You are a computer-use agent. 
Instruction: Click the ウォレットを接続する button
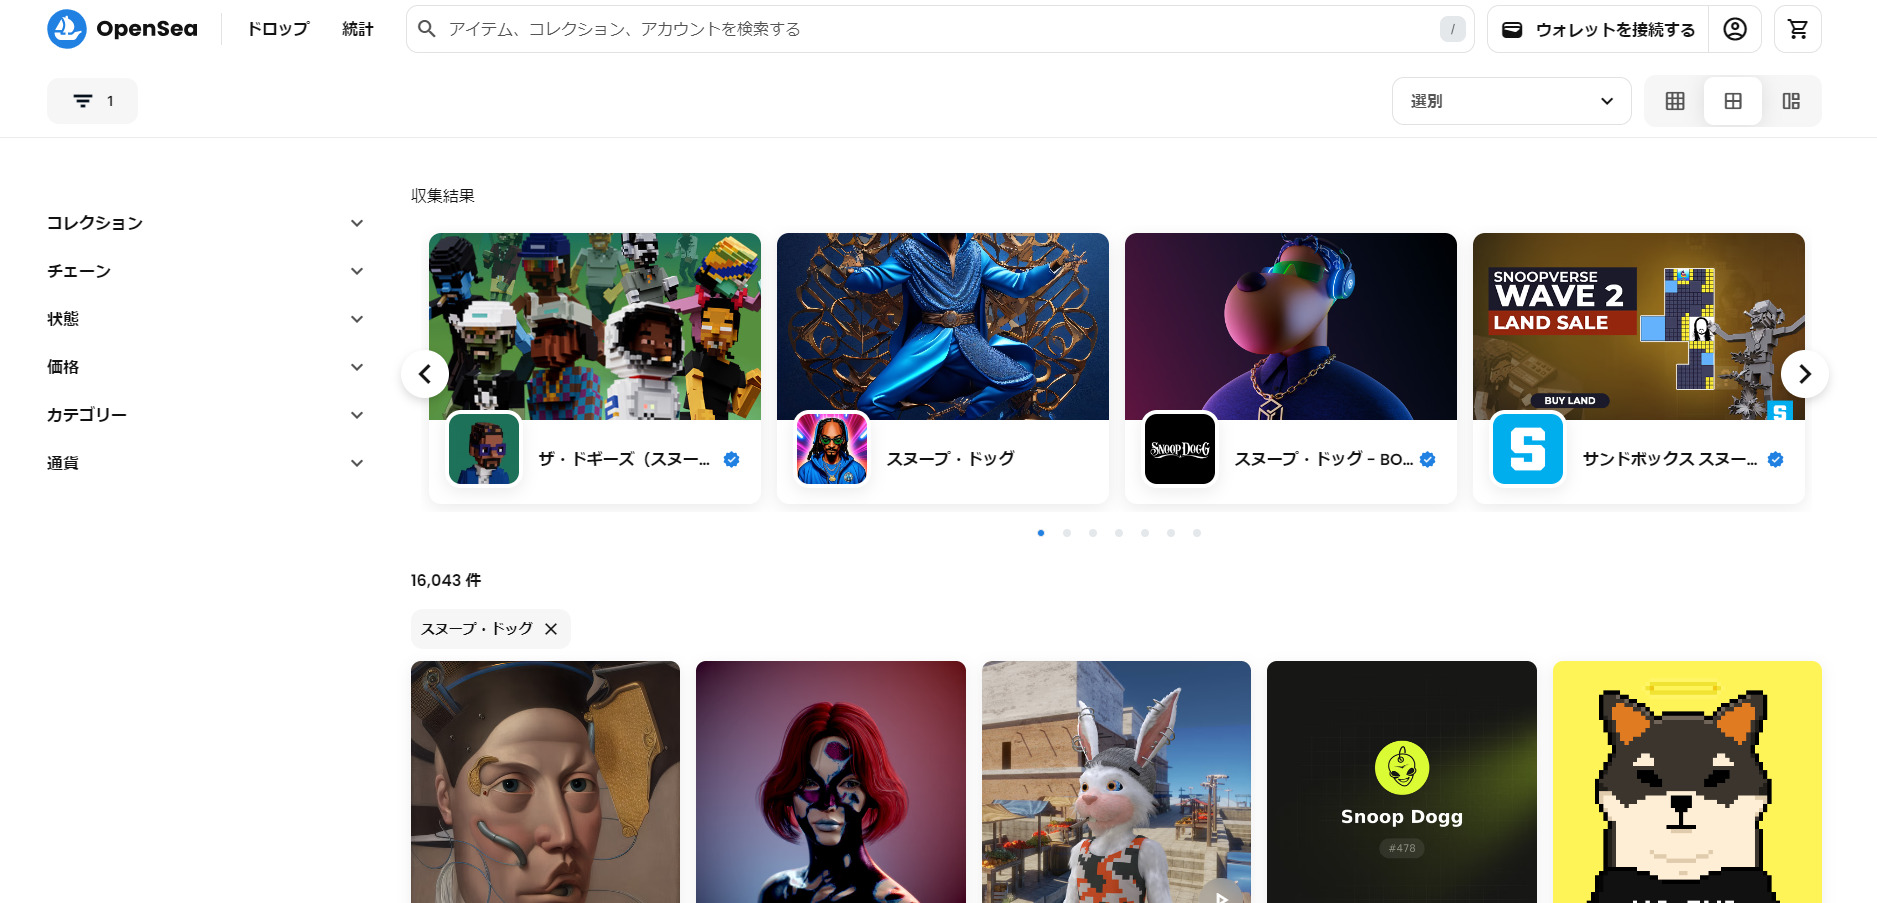(1598, 29)
